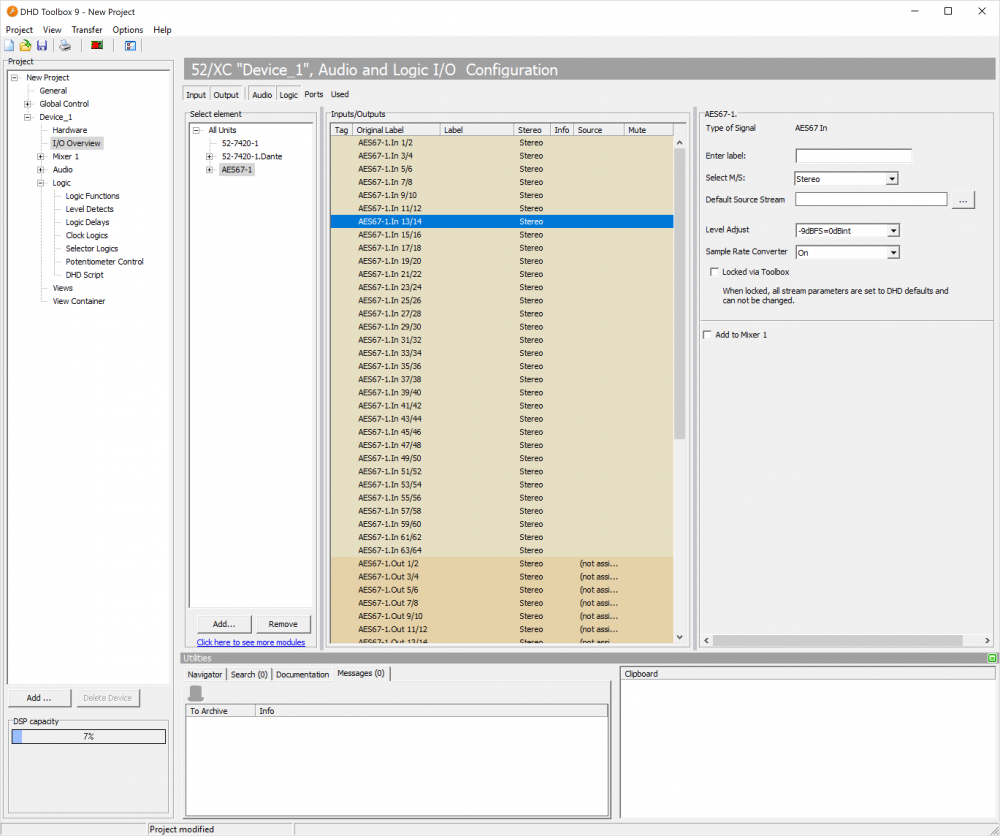The image size is (1000, 836).
Task: Click the Add ... button in Project panel
Action: [39, 698]
